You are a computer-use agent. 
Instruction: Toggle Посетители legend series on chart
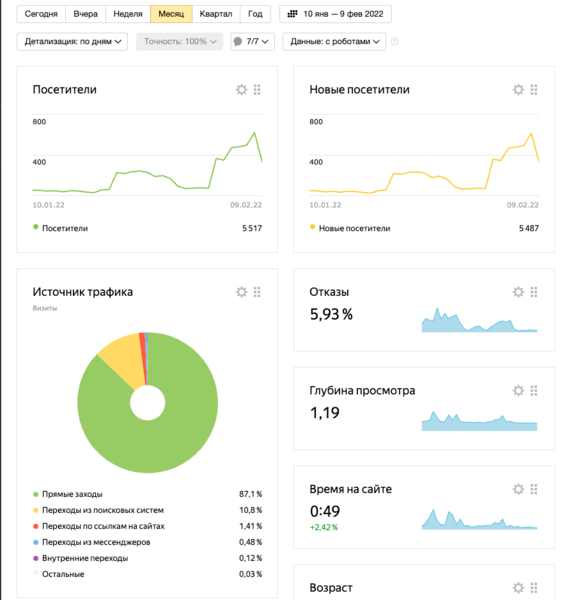(x=60, y=228)
